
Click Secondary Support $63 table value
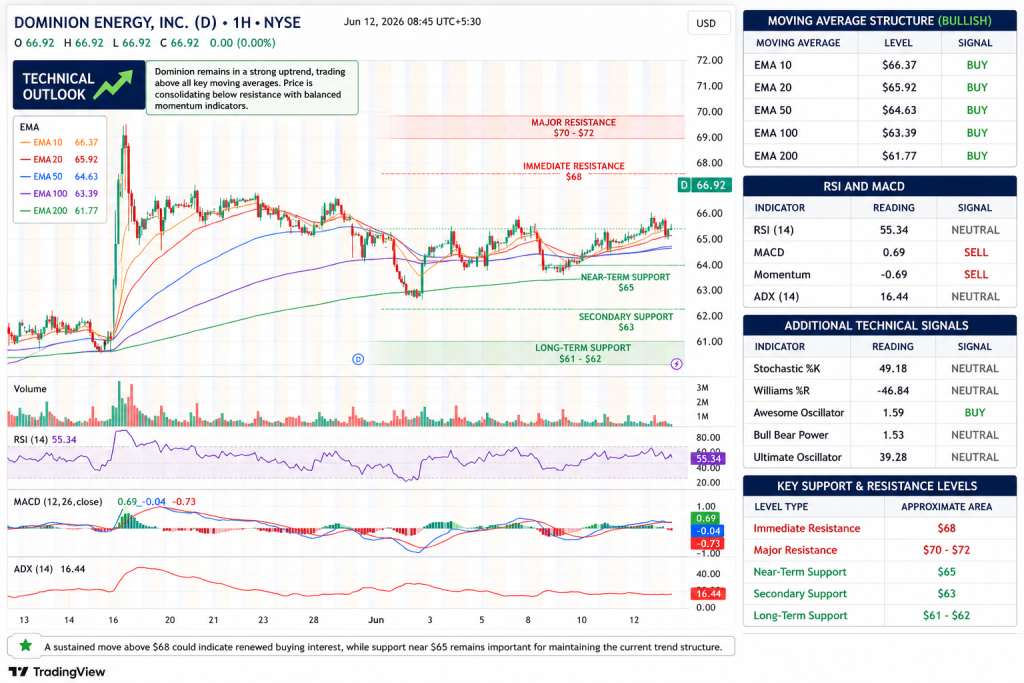946,594
